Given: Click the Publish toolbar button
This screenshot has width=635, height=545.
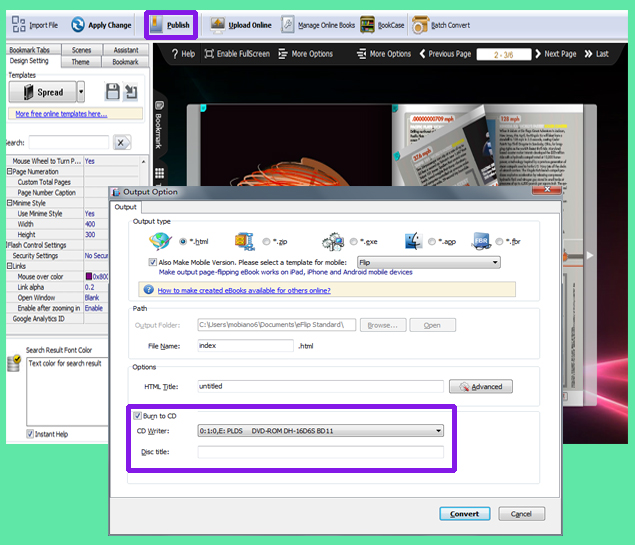Looking at the screenshot, I should pos(170,25).
